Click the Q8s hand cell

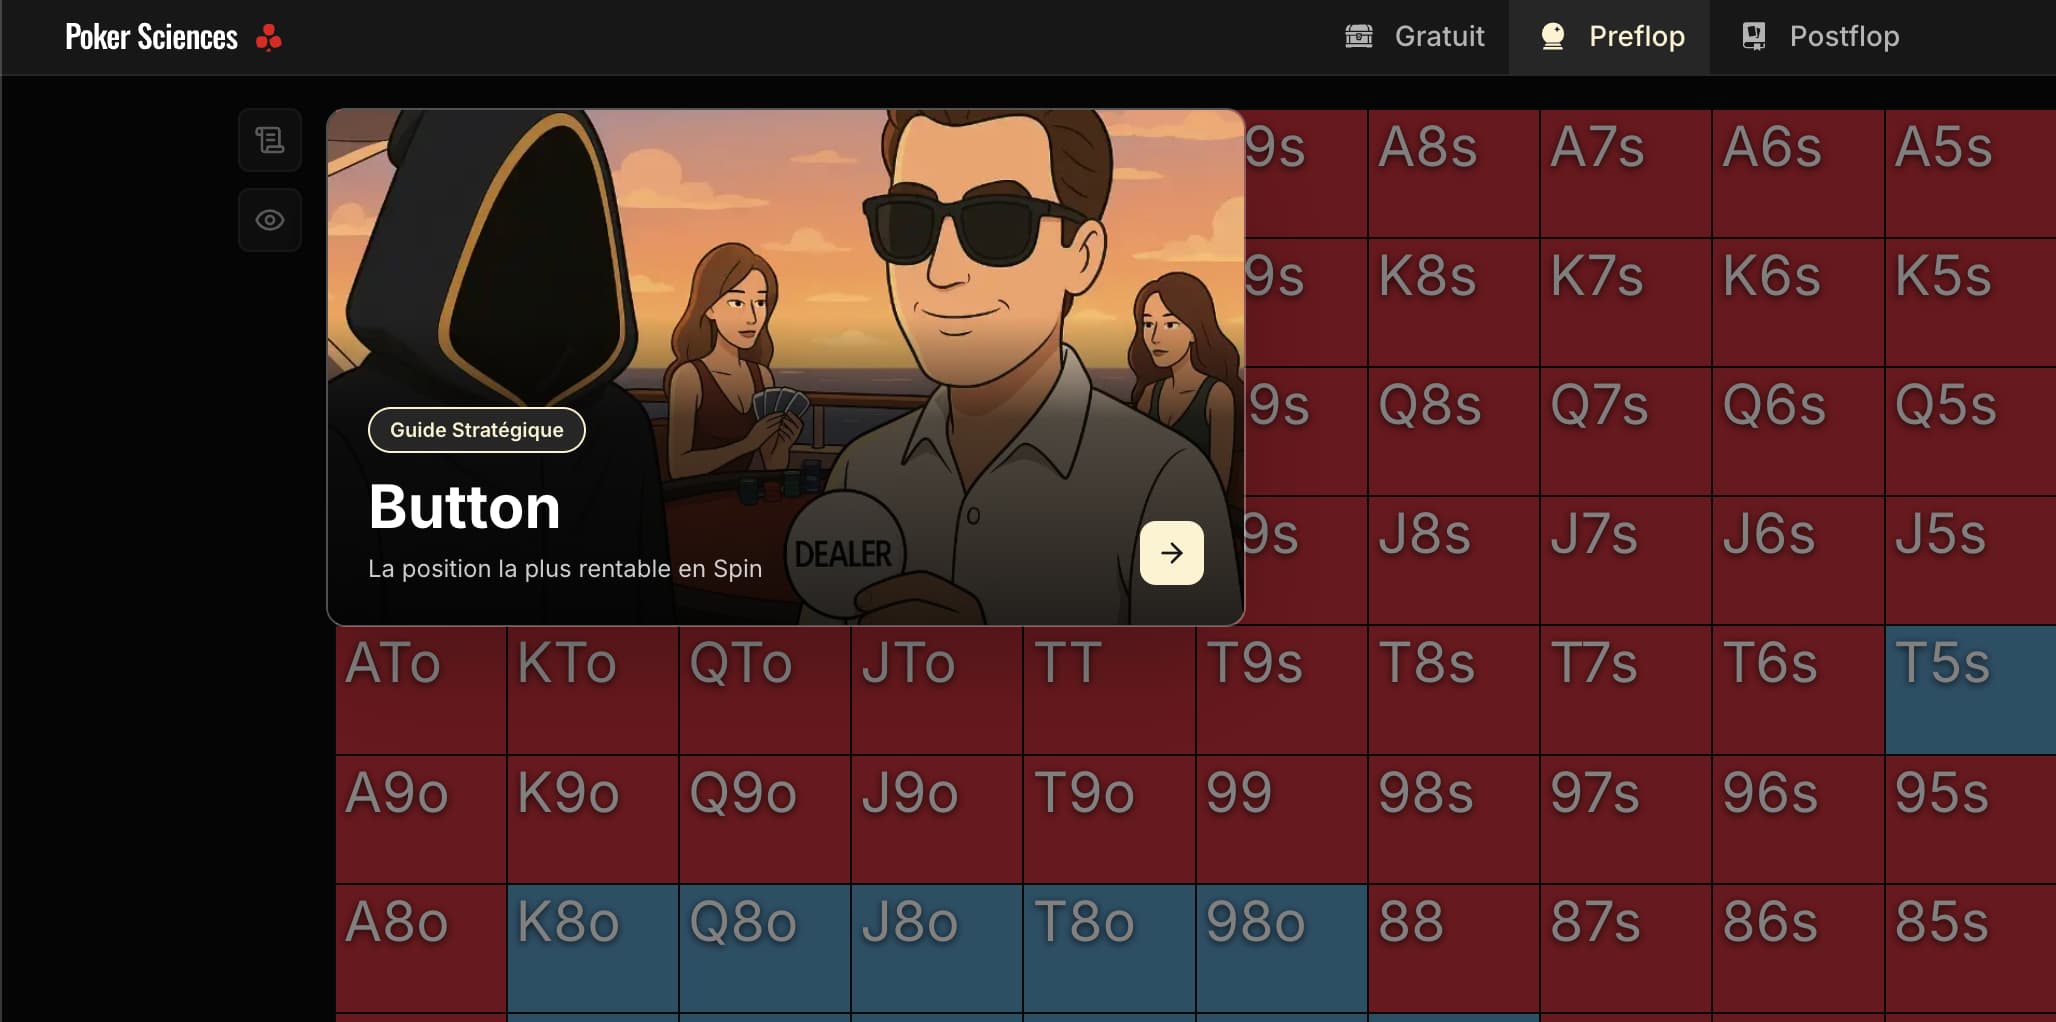point(1453,431)
